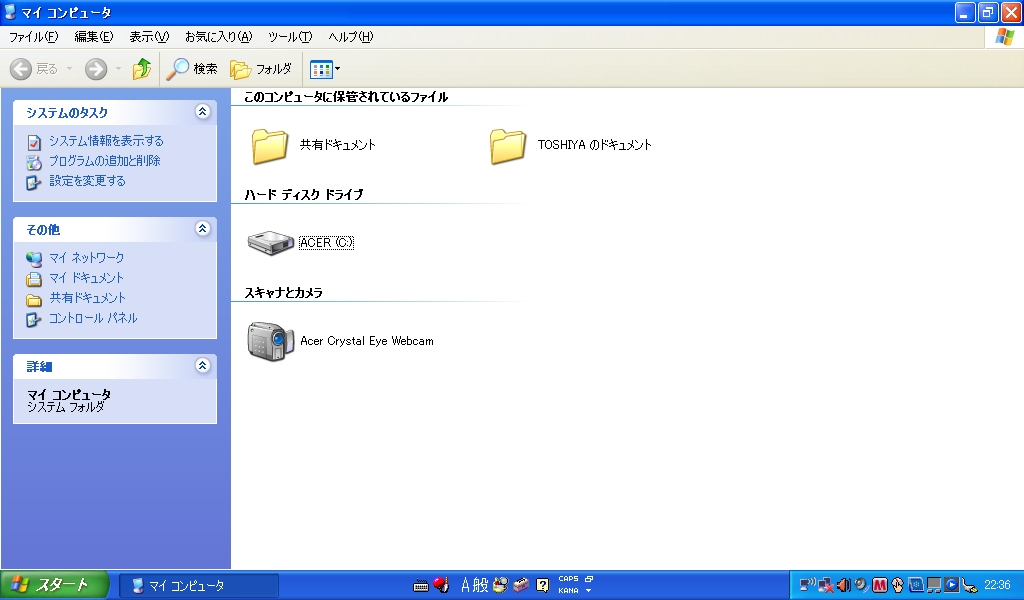Toggle the KANA indicator in language bar
Viewport: 1024px width, 600px height.
click(x=568, y=591)
